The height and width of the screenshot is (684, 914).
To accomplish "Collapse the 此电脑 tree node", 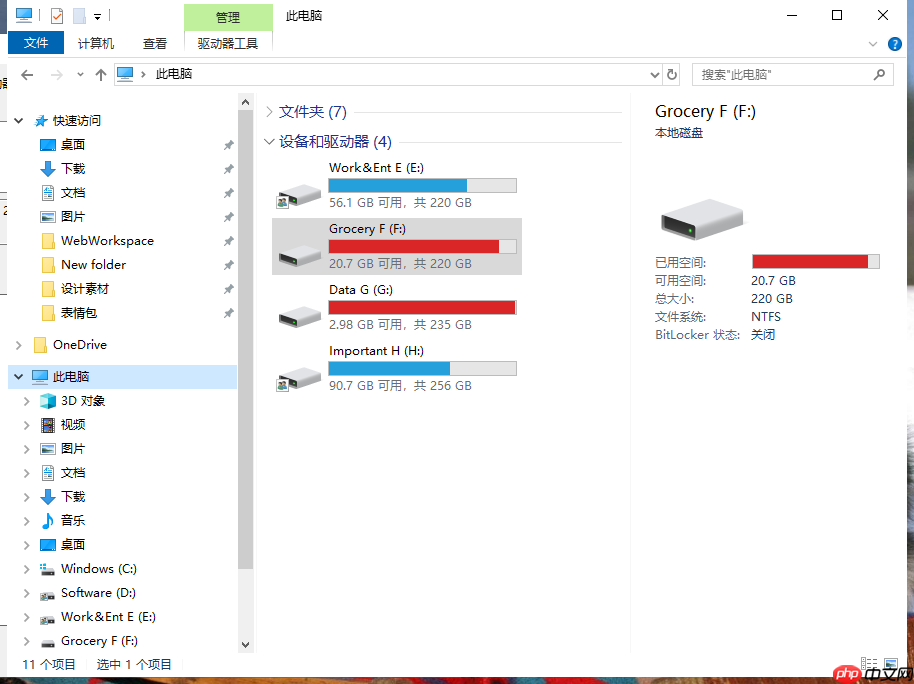I will [18, 376].
